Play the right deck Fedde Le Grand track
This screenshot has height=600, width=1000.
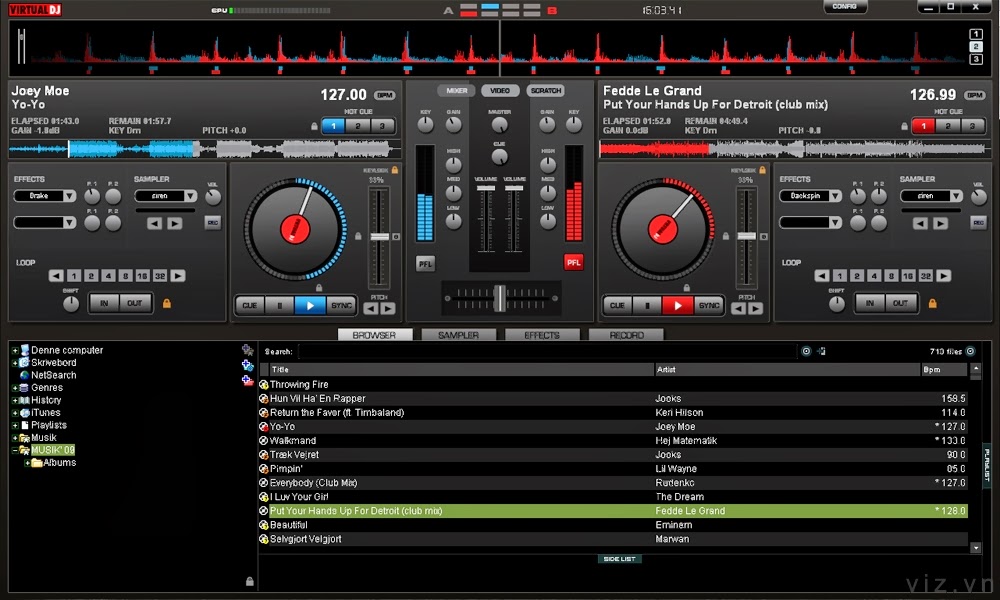click(677, 305)
